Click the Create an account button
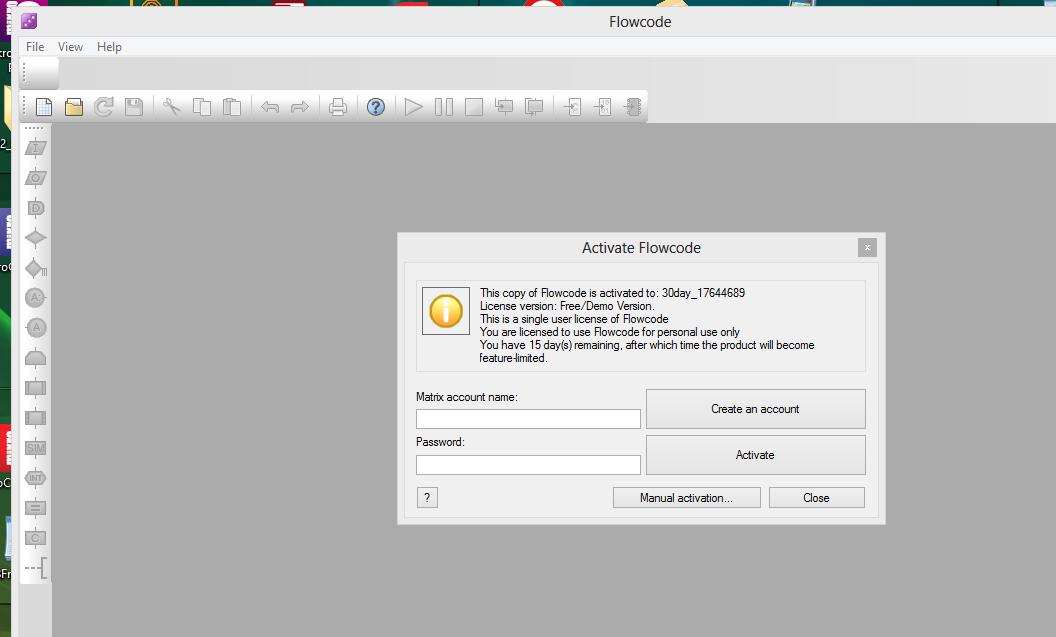 [x=756, y=409]
